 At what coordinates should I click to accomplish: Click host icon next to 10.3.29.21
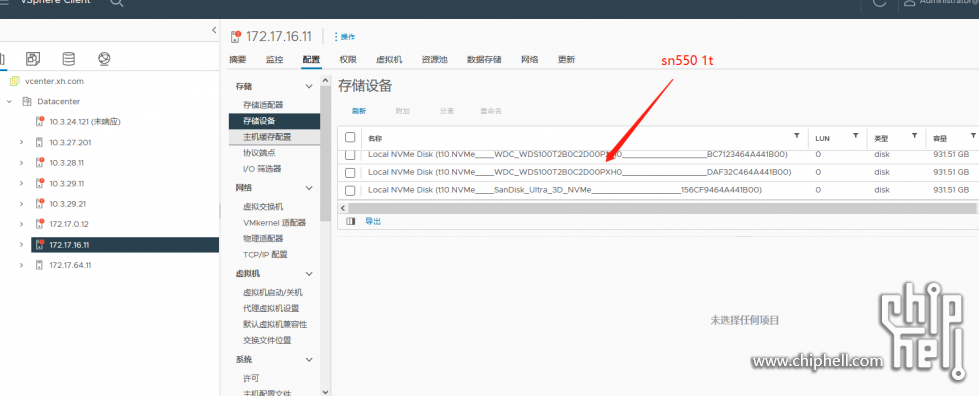39,204
